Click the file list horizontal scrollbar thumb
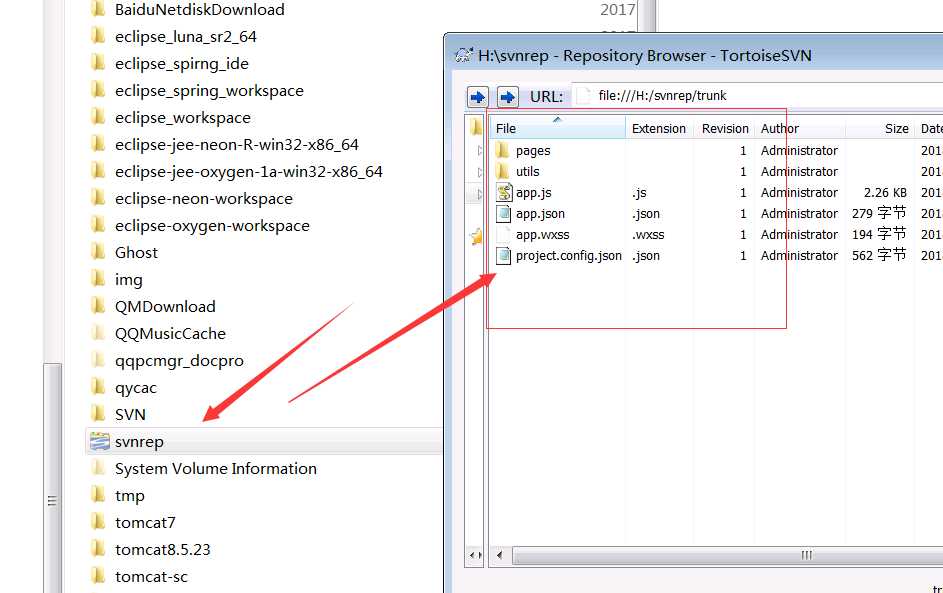 pos(728,555)
